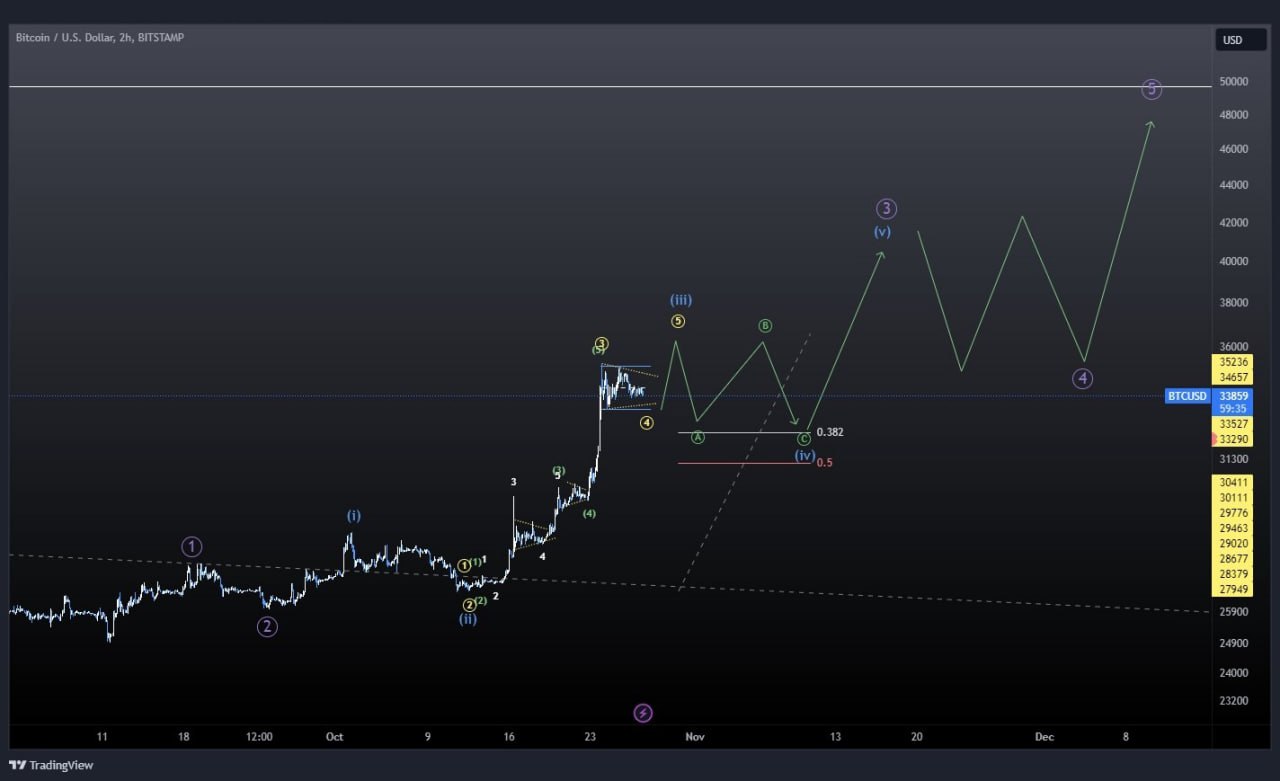Select purple circled wave 3 label

[886, 209]
